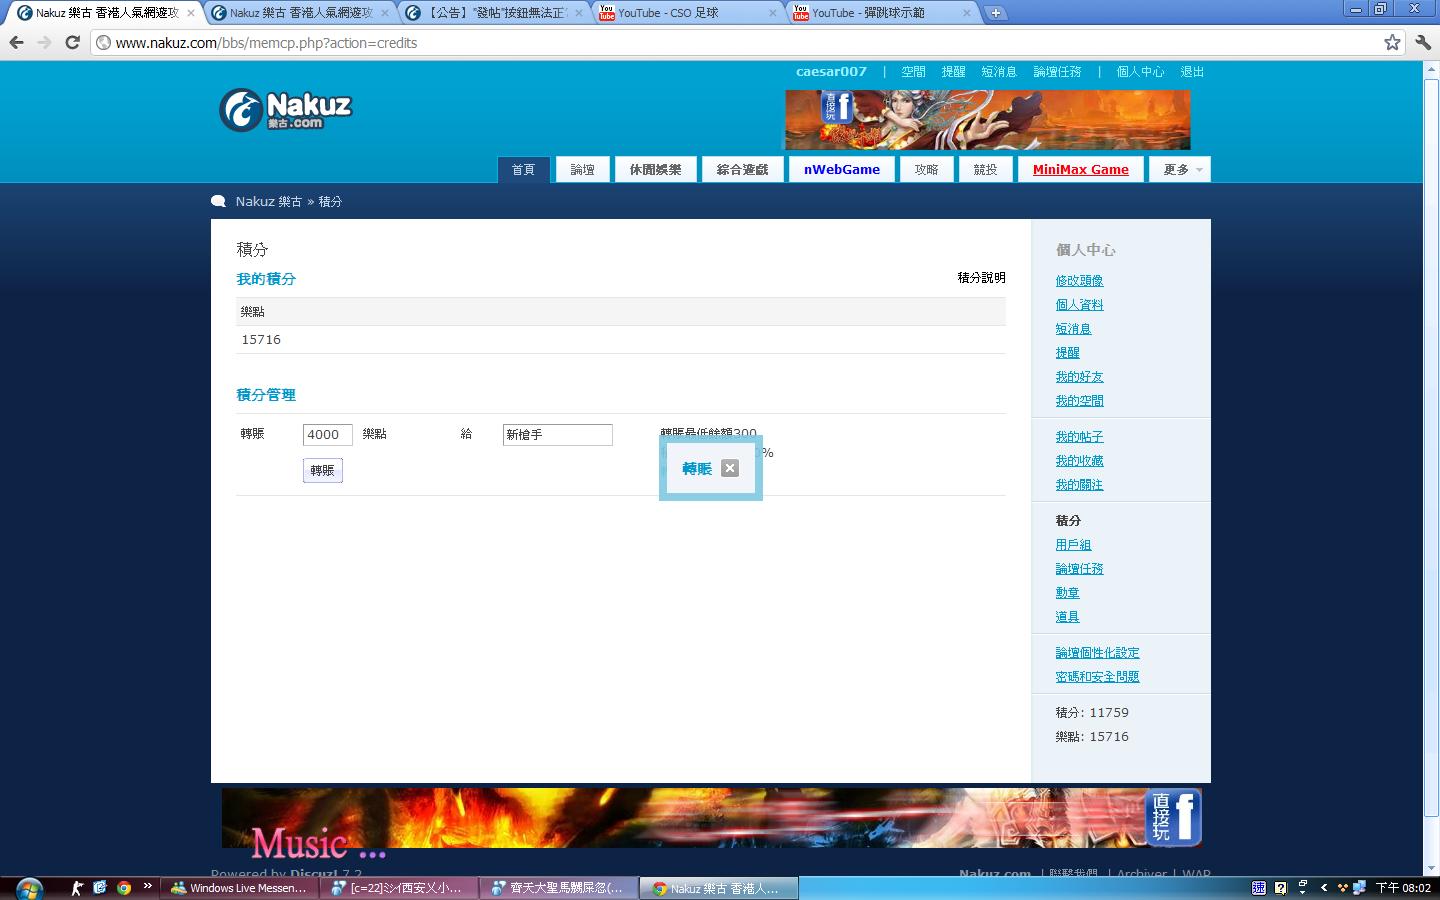
Task: Open a new browser tab
Action: tap(995, 13)
